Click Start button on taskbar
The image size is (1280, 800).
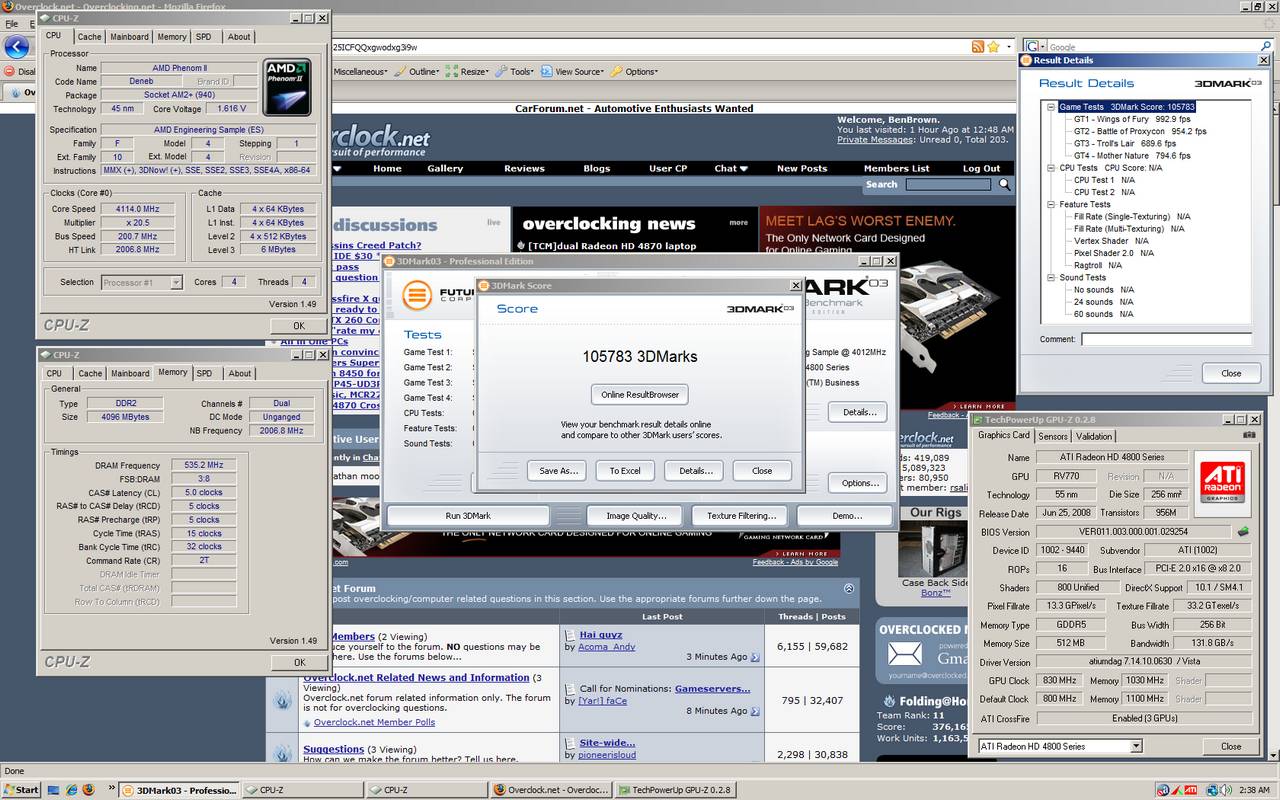[21, 790]
